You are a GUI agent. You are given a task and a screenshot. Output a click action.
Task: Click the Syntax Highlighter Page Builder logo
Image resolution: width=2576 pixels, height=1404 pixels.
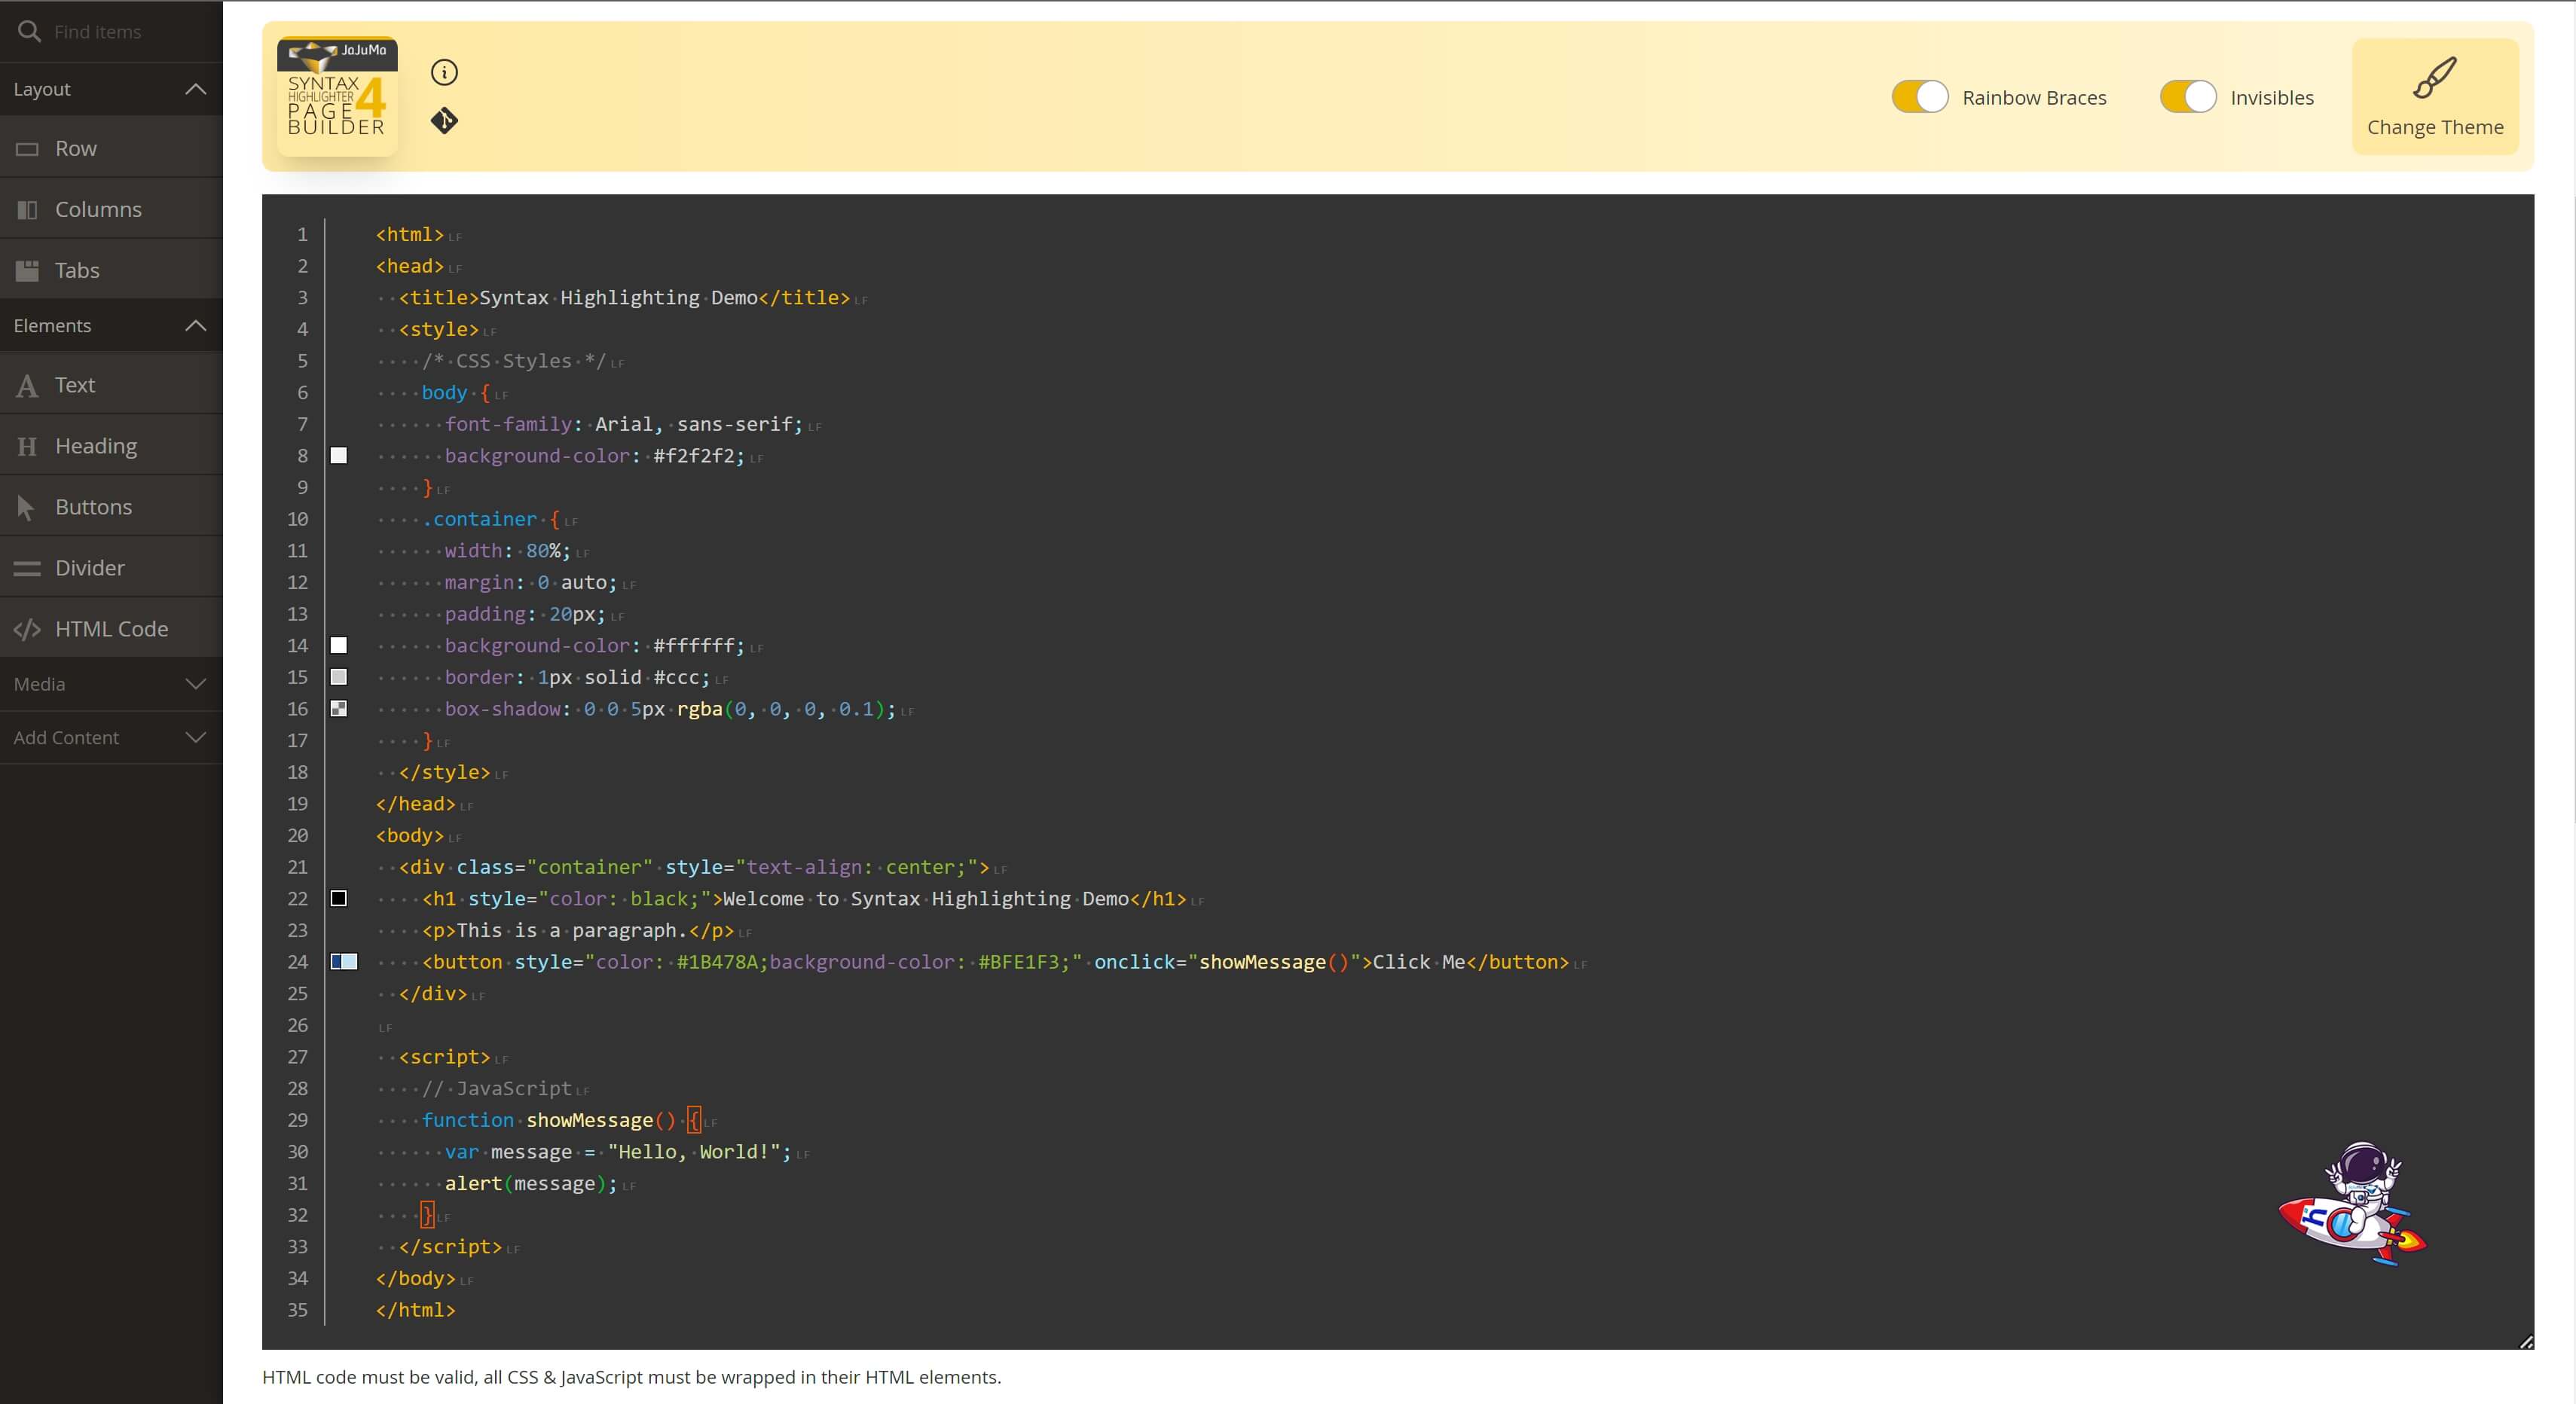(337, 96)
